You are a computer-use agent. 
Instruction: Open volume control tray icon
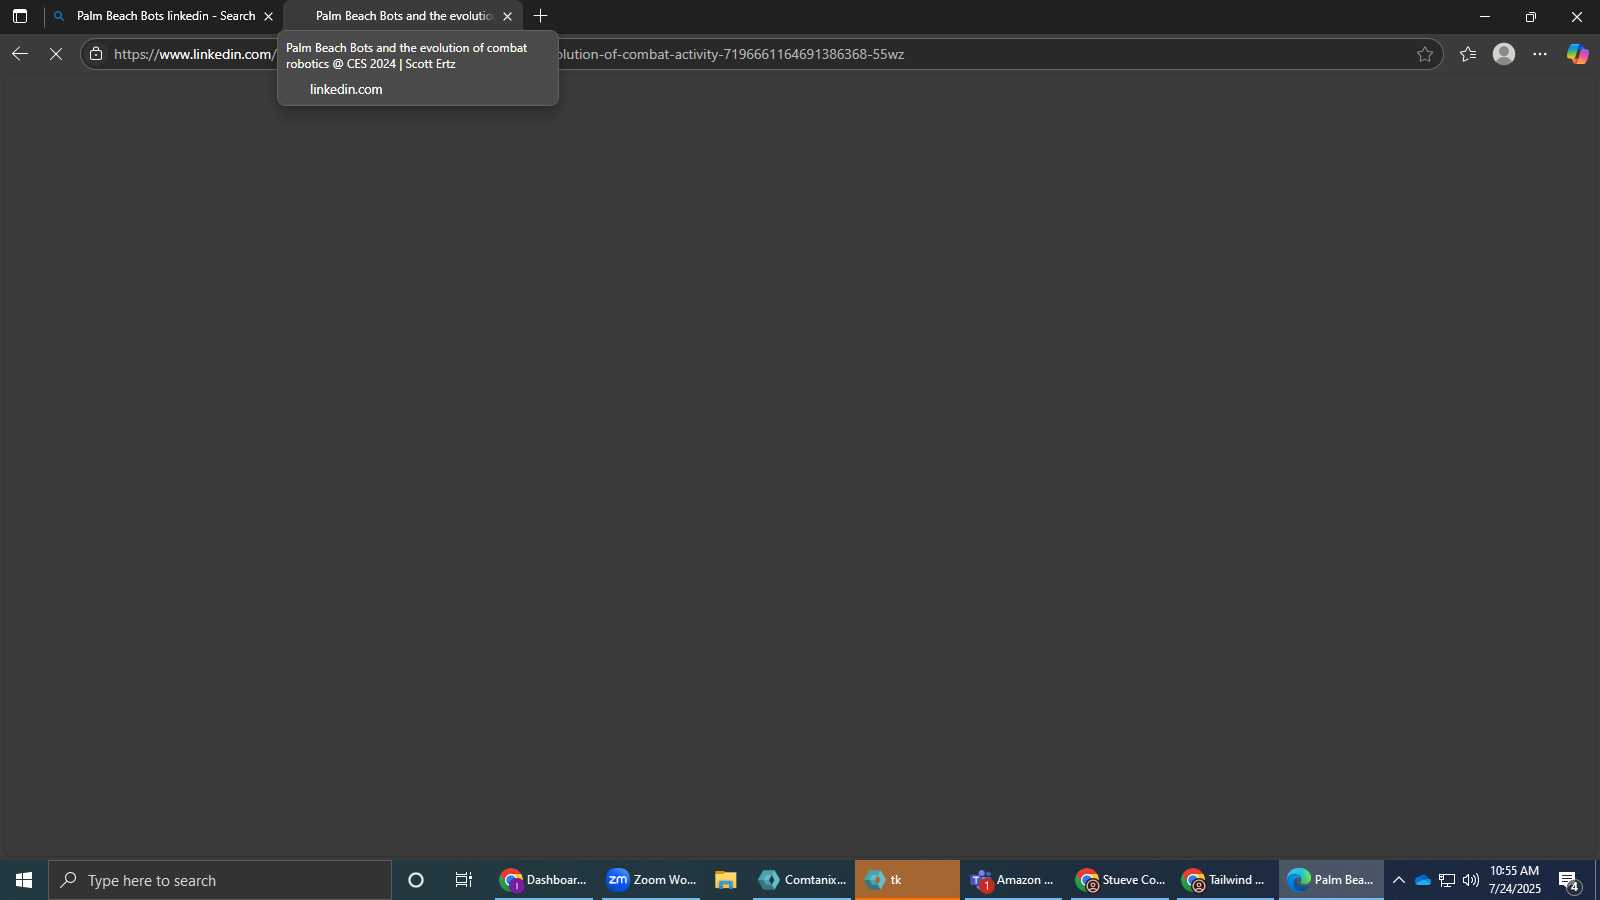click(x=1471, y=880)
